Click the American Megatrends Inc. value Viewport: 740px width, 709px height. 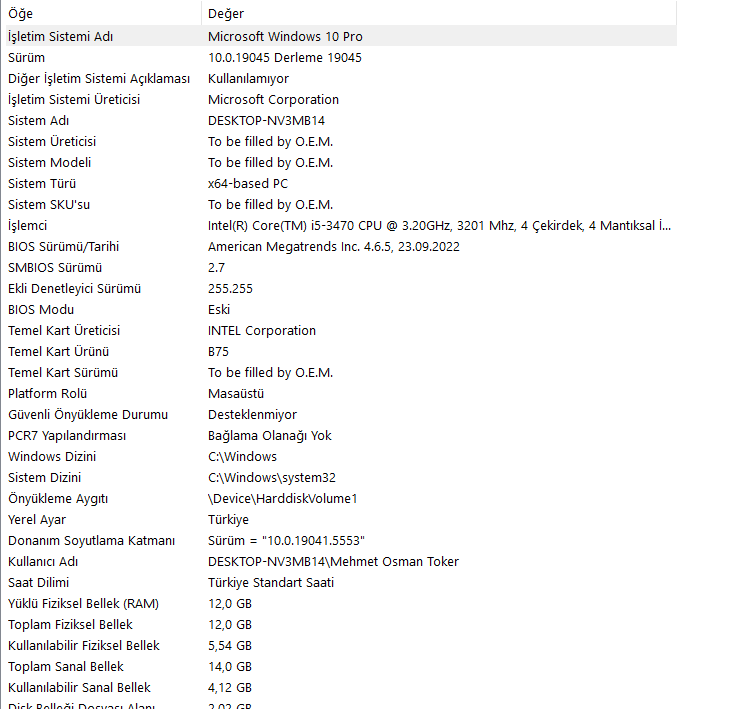pos(334,246)
